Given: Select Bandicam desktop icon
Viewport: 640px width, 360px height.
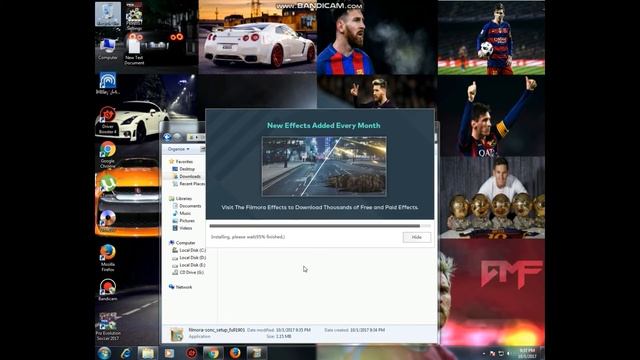Looking at the screenshot, I should click(108, 290).
